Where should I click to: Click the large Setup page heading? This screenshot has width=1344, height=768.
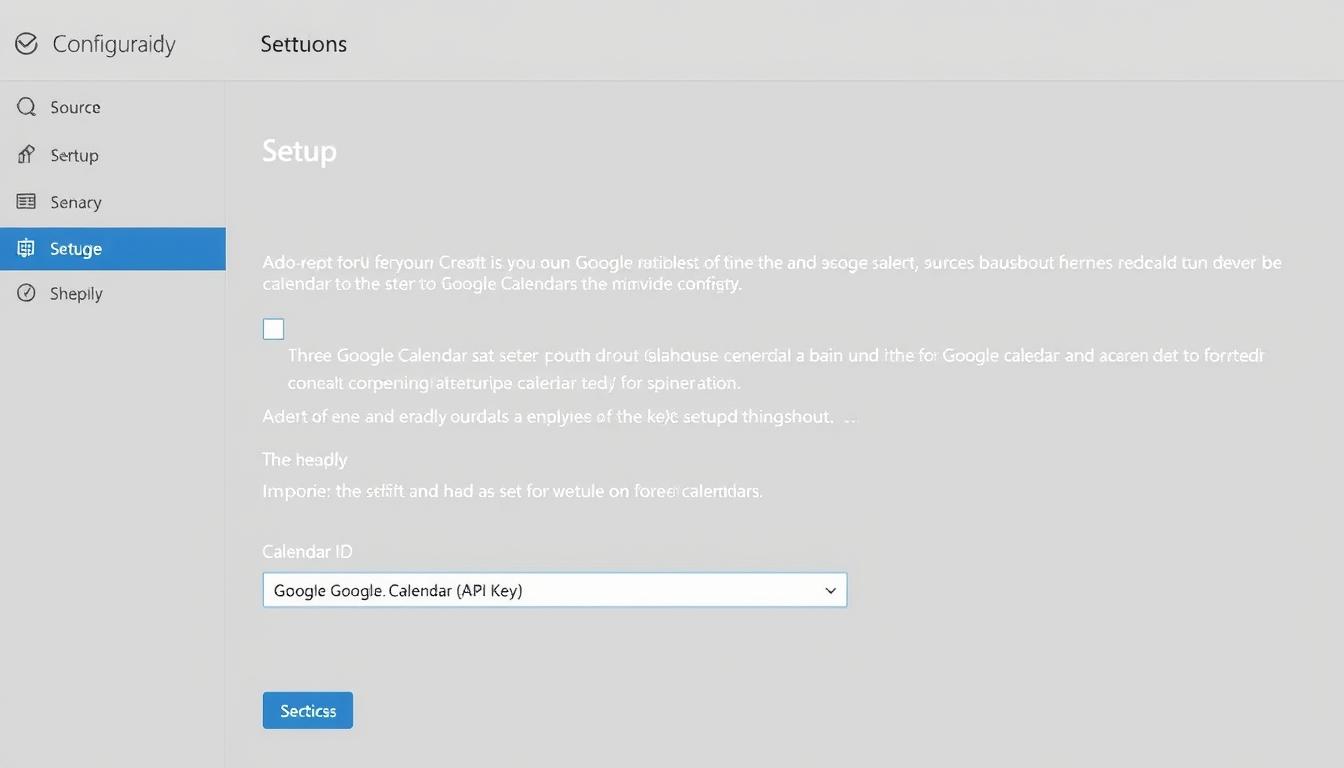[x=299, y=151]
